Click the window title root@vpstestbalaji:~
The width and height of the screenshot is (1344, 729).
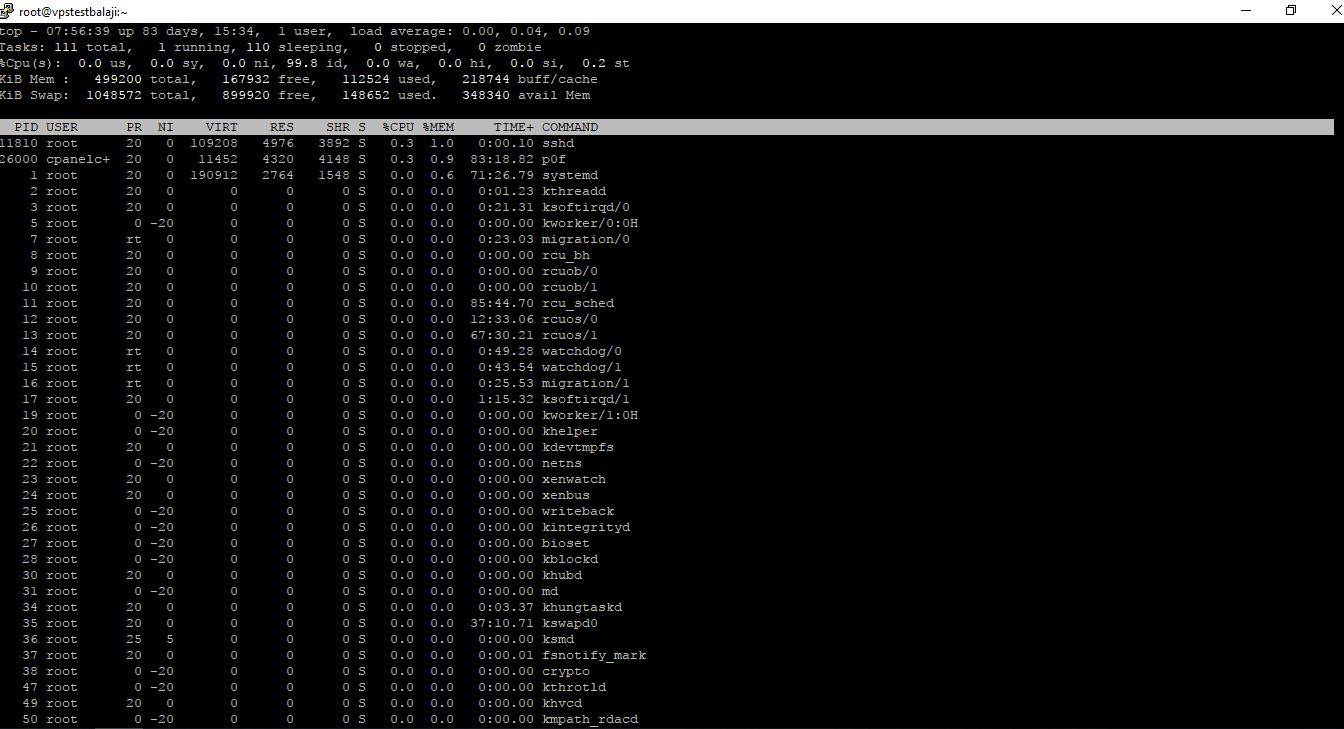click(73, 12)
